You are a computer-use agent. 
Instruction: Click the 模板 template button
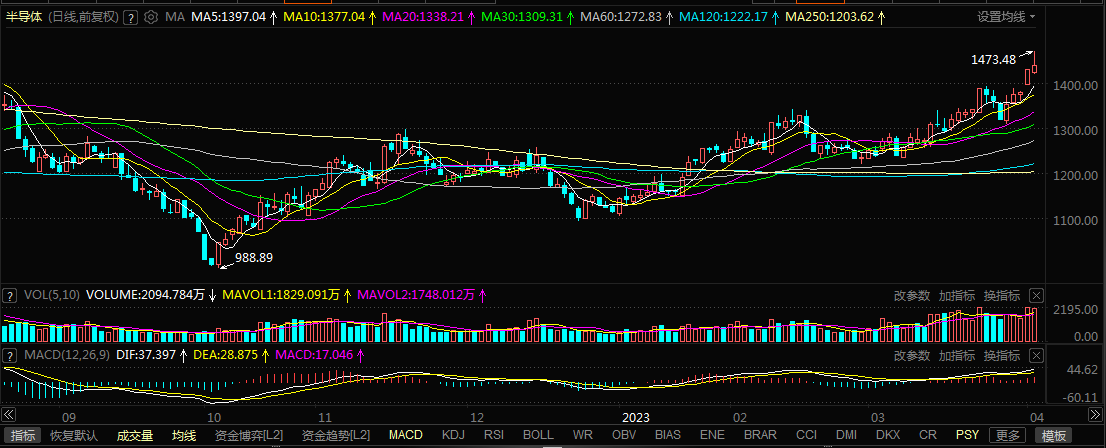coord(1052,435)
